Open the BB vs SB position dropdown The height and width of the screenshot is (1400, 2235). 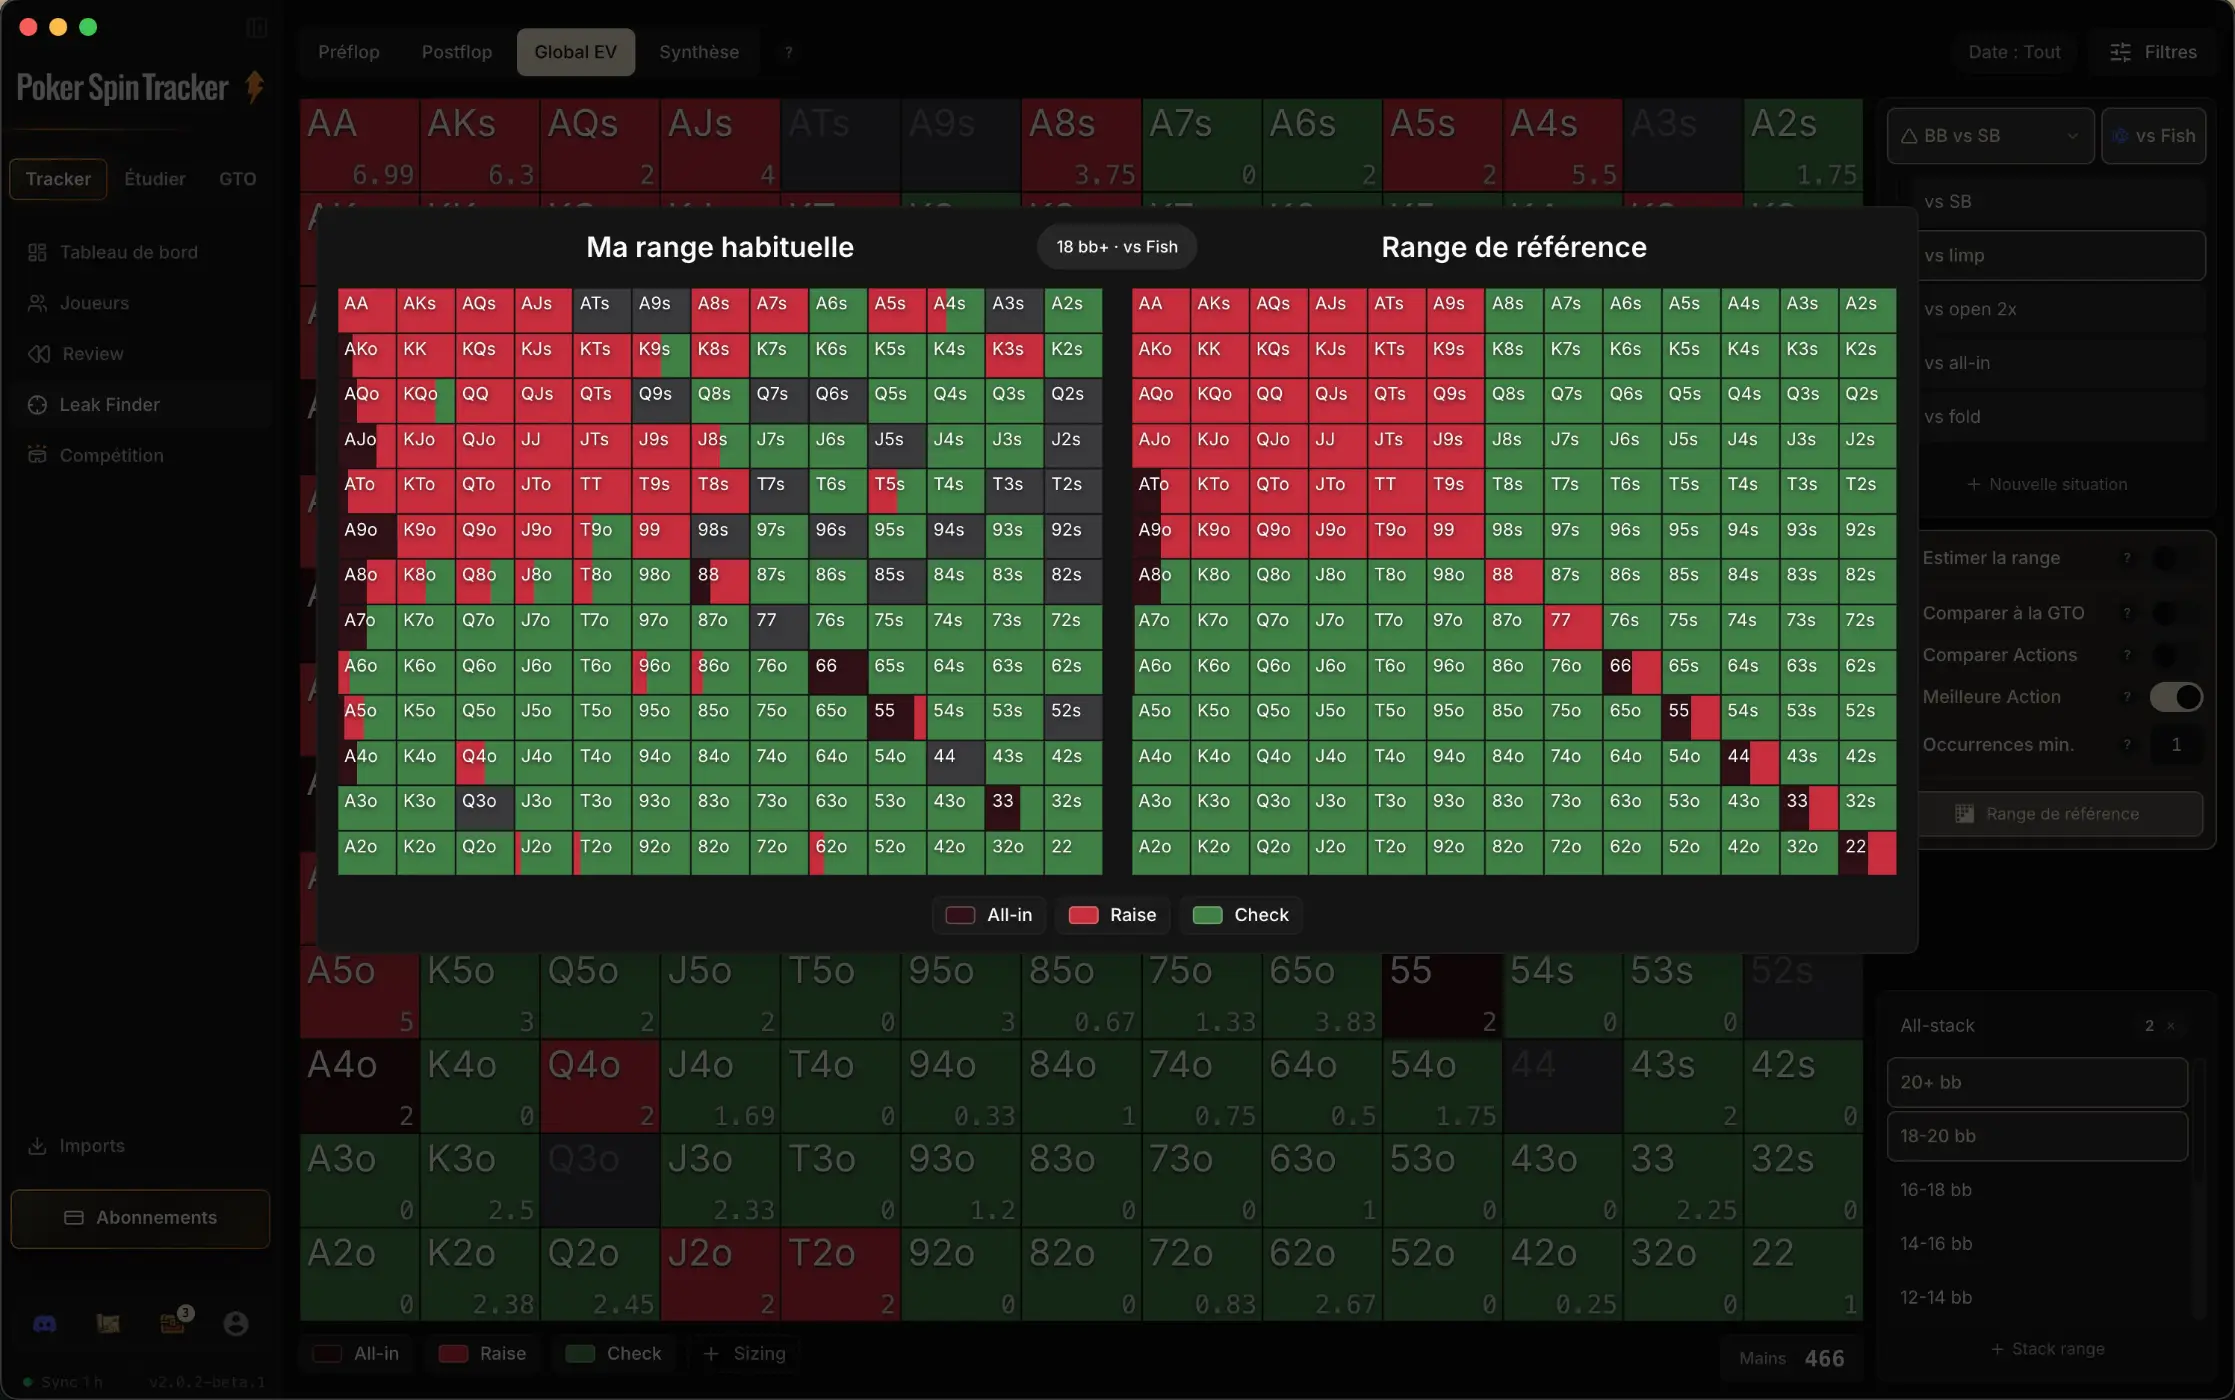pyautogui.click(x=1990, y=136)
